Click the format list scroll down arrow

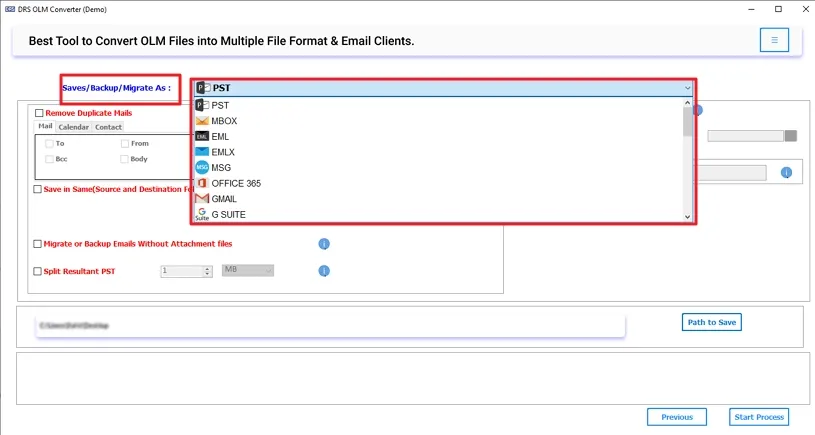coord(687,217)
